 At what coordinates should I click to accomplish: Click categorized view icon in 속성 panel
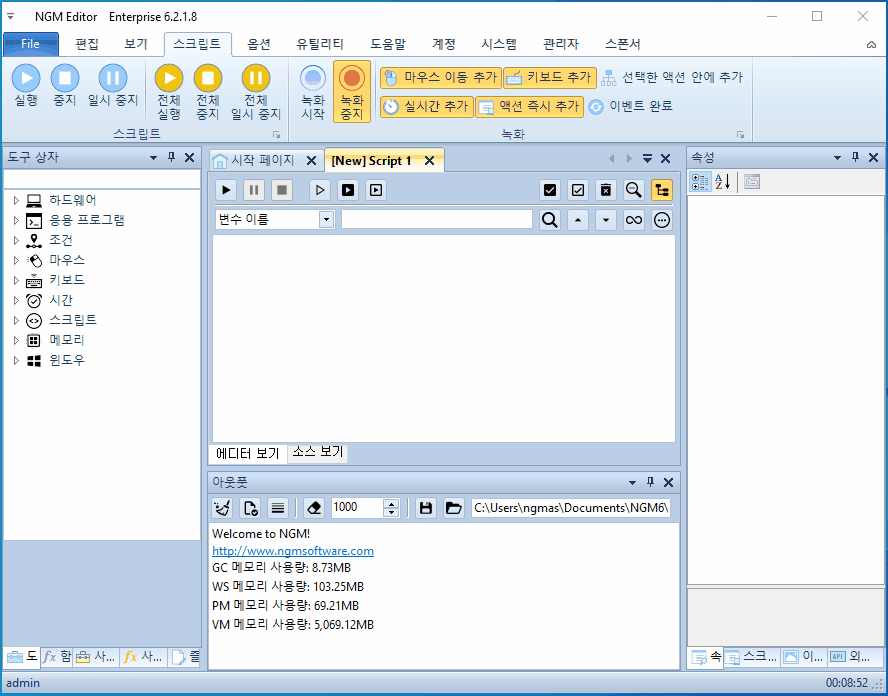click(x=700, y=182)
